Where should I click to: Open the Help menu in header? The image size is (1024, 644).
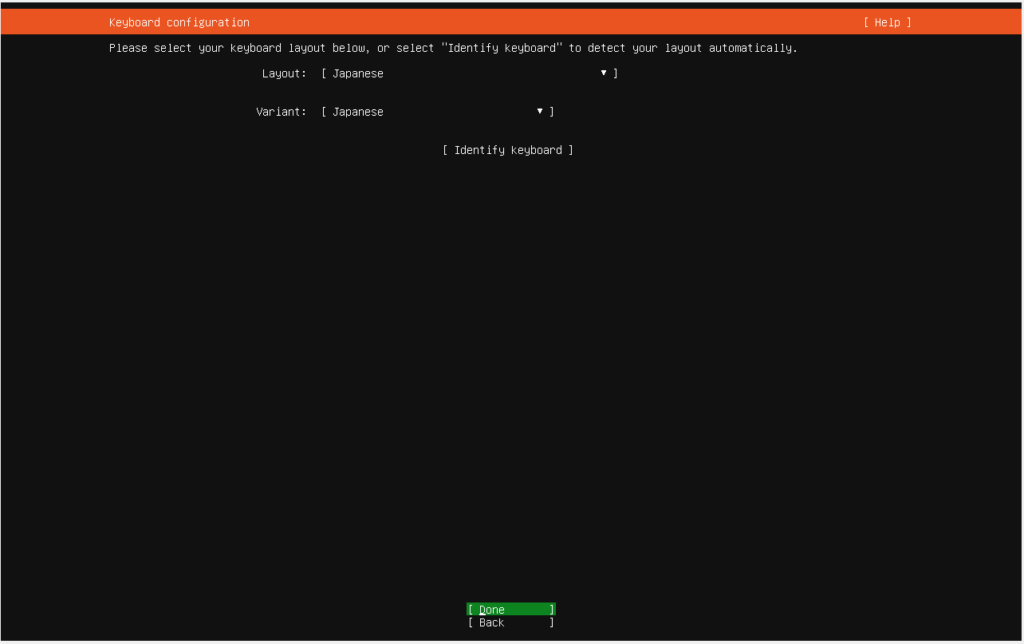click(x=887, y=22)
